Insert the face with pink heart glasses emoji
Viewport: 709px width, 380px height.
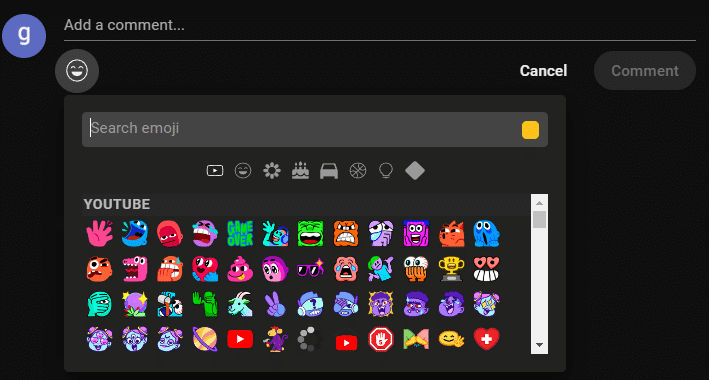click(99, 339)
